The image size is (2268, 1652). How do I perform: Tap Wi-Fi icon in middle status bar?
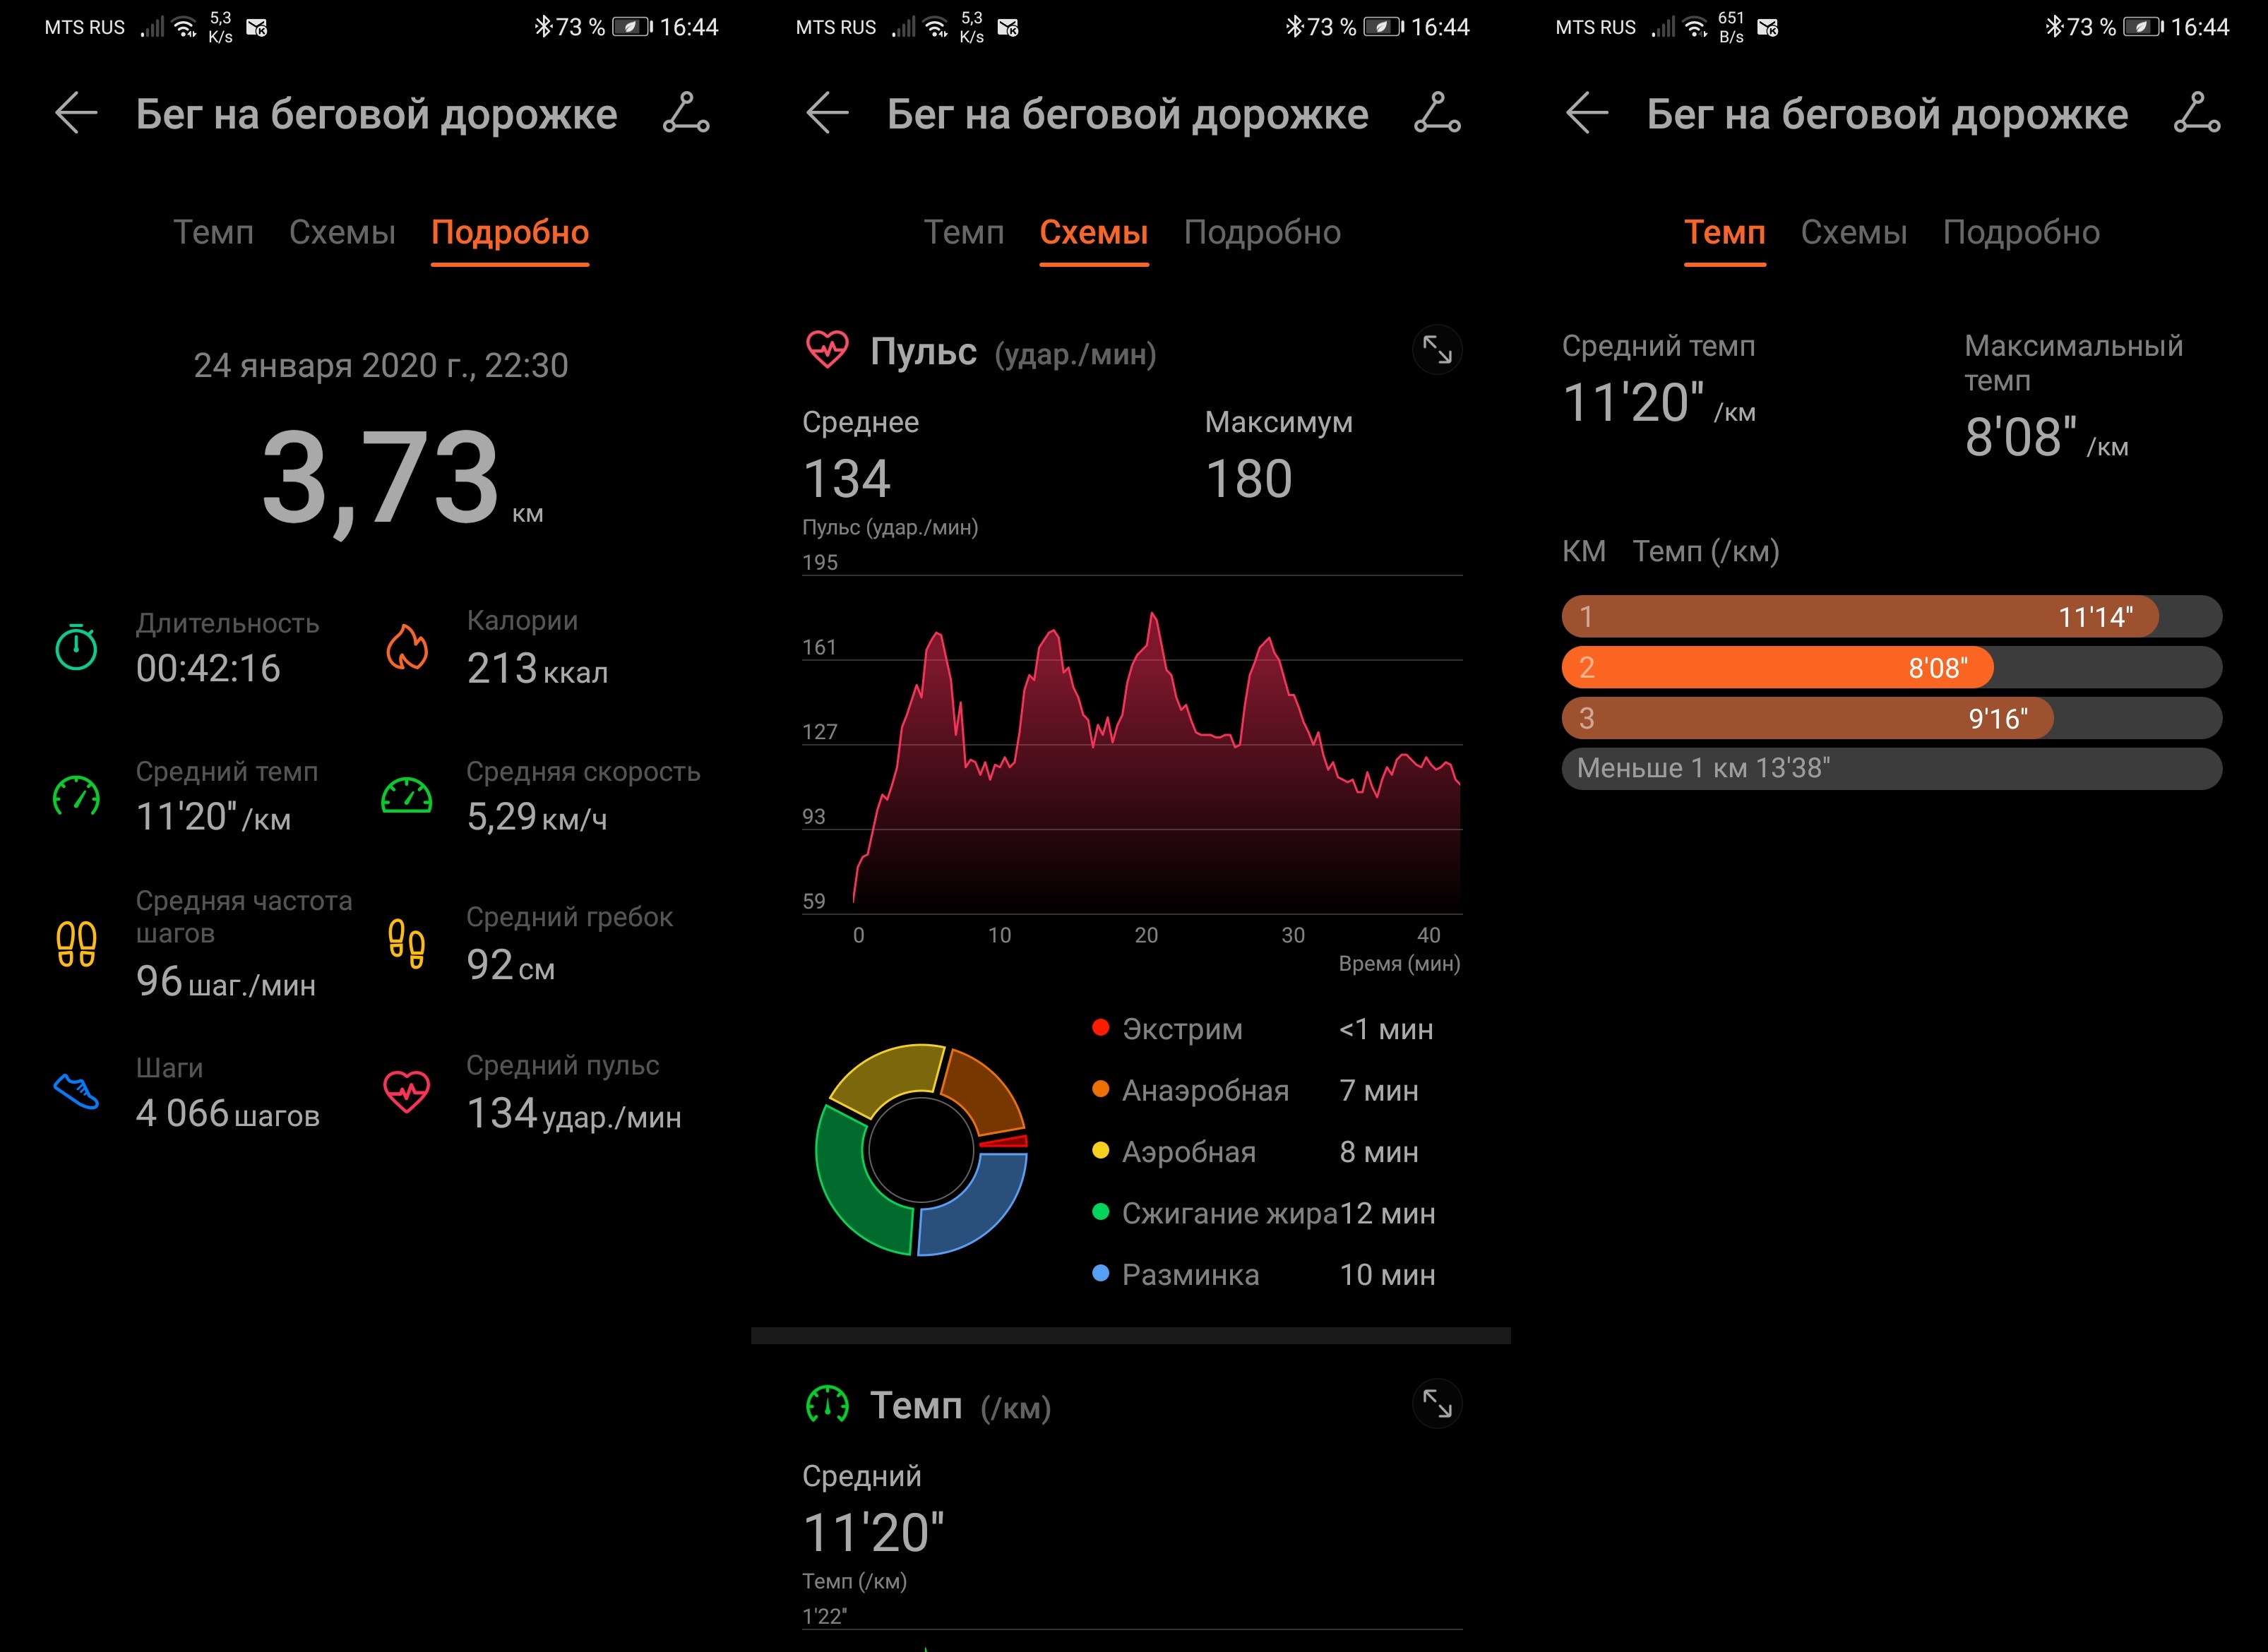936,26
